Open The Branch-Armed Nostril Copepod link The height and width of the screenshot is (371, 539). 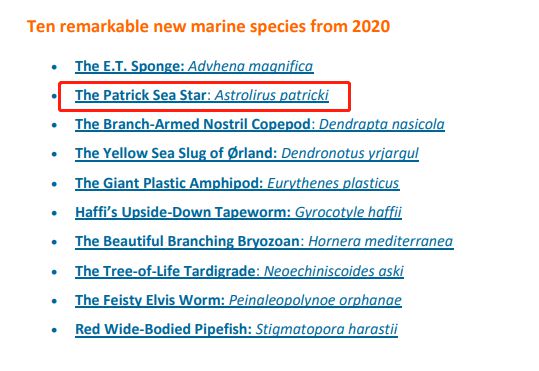pyautogui.click(x=193, y=124)
